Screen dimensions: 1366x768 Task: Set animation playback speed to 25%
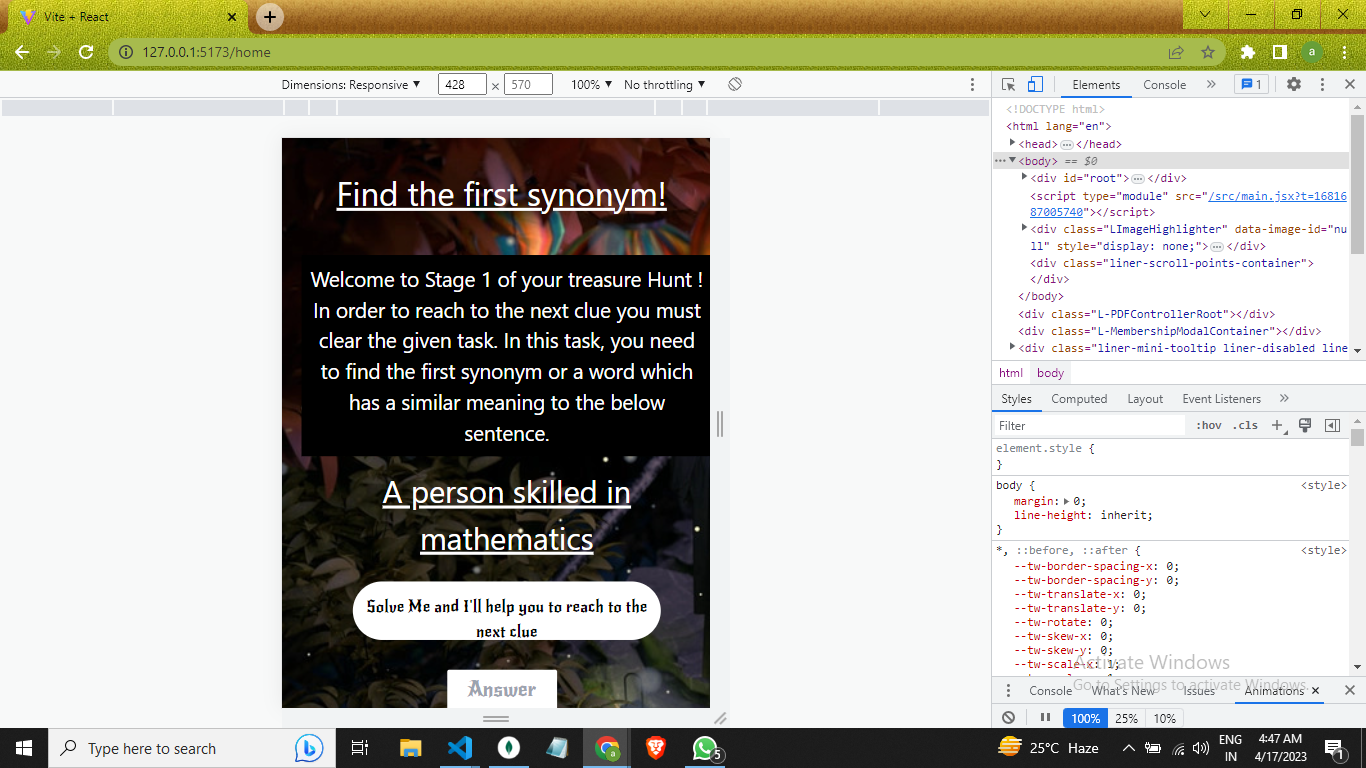1126,717
